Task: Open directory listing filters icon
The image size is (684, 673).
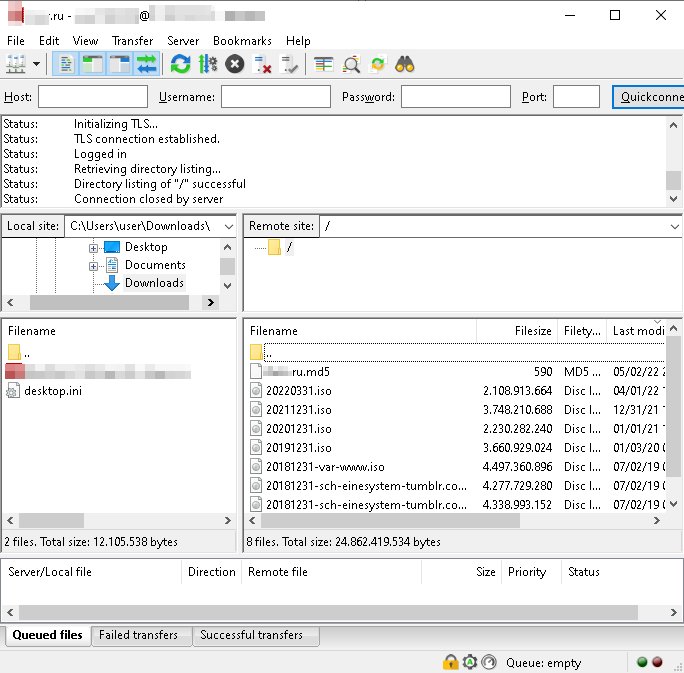Action: 323,65
